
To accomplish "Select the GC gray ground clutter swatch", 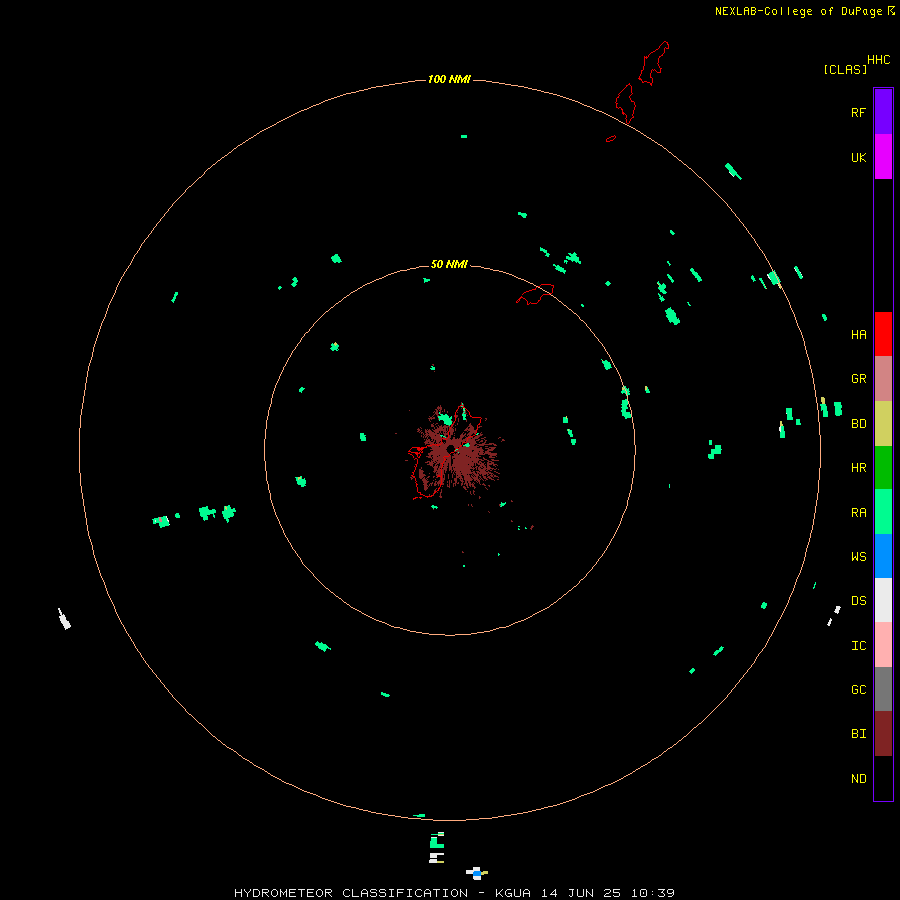I will tap(883, 689).
